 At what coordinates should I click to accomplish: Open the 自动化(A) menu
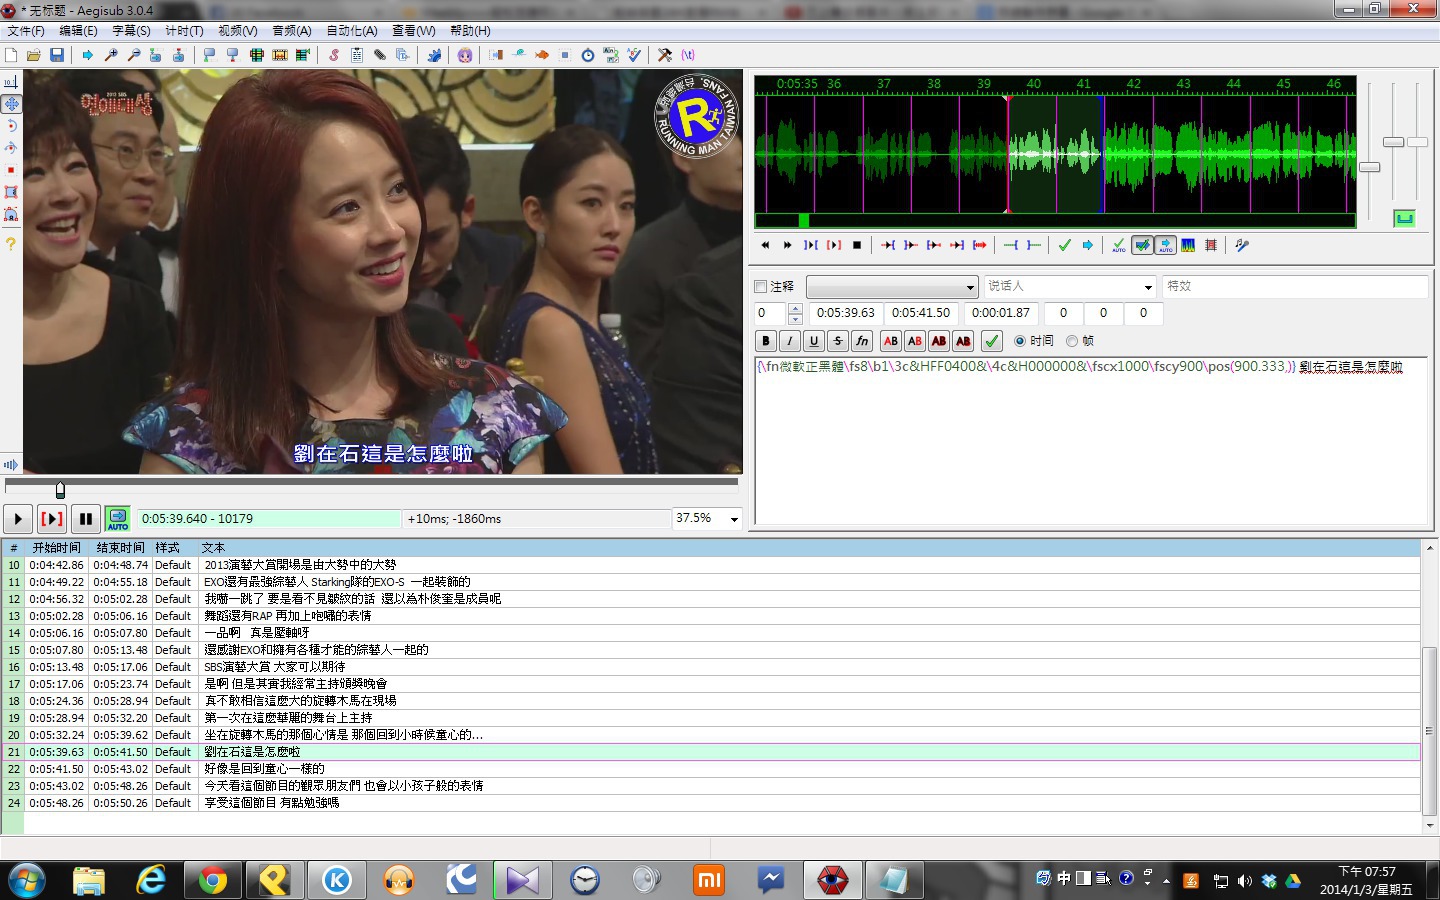(x=352, y=31)
